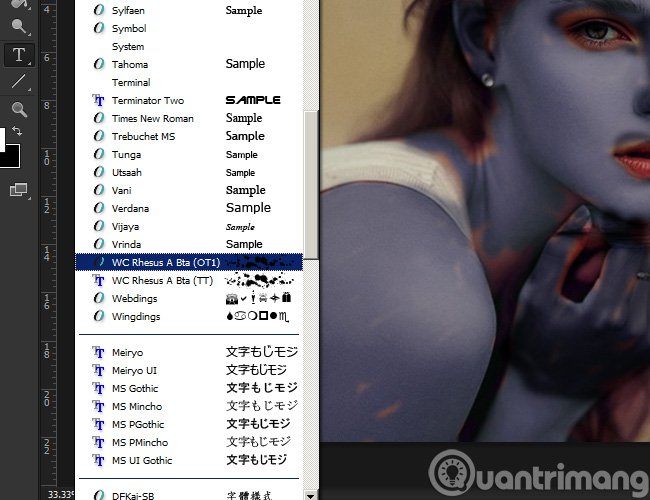Pick Meiryo UI from font list
Image resolution: width=650 pixels, height=500 pixels.
[189, 371]
